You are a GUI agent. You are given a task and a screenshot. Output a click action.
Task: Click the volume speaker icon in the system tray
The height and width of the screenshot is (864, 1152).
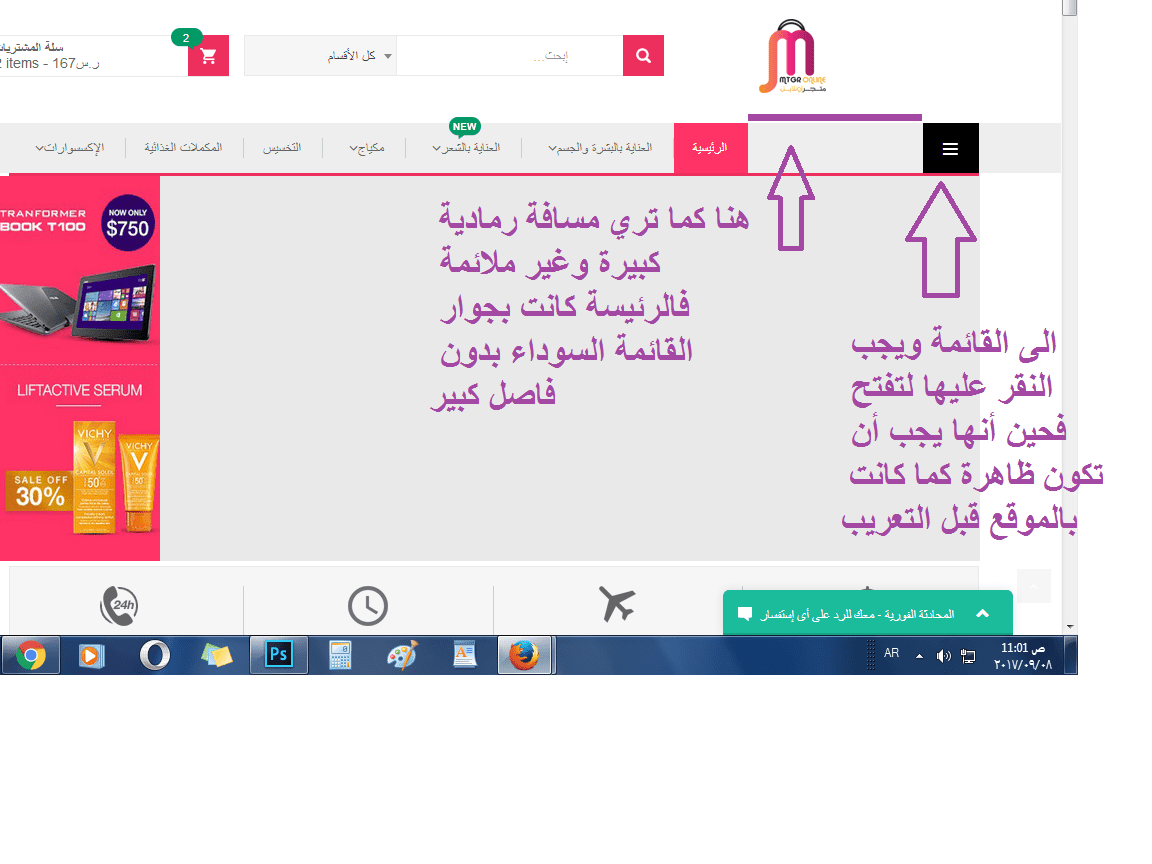[x=943, y=656]
